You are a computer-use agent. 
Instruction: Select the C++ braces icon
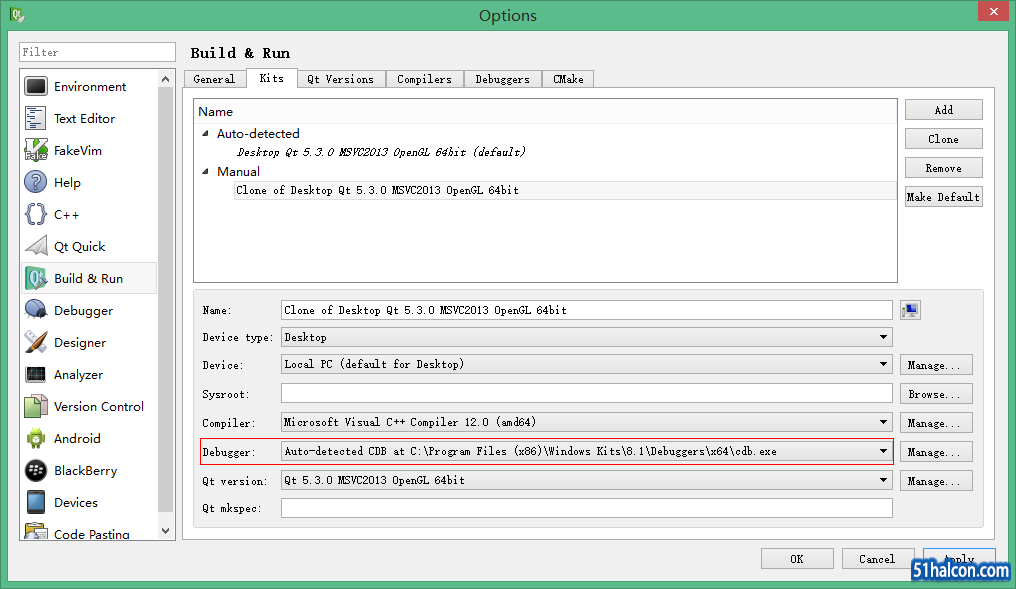tap(36, 214)
